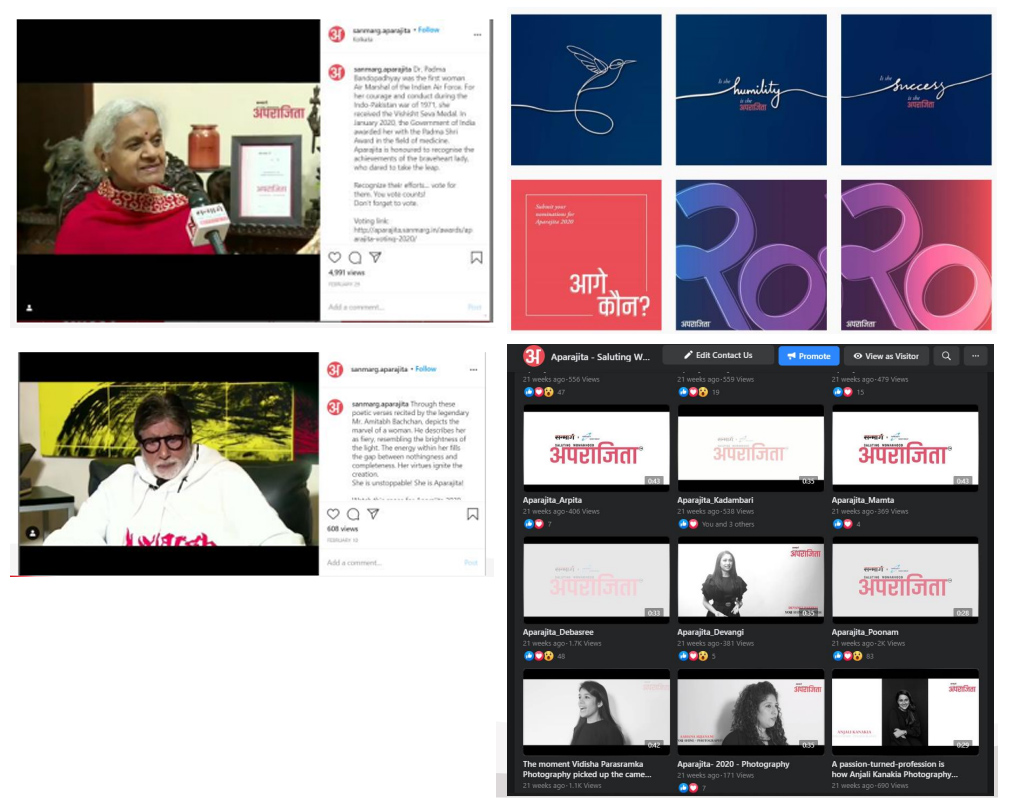Open the red 'आगे कौन?' nominations tile
This screenshot has width=1013, height=798.
586,255
